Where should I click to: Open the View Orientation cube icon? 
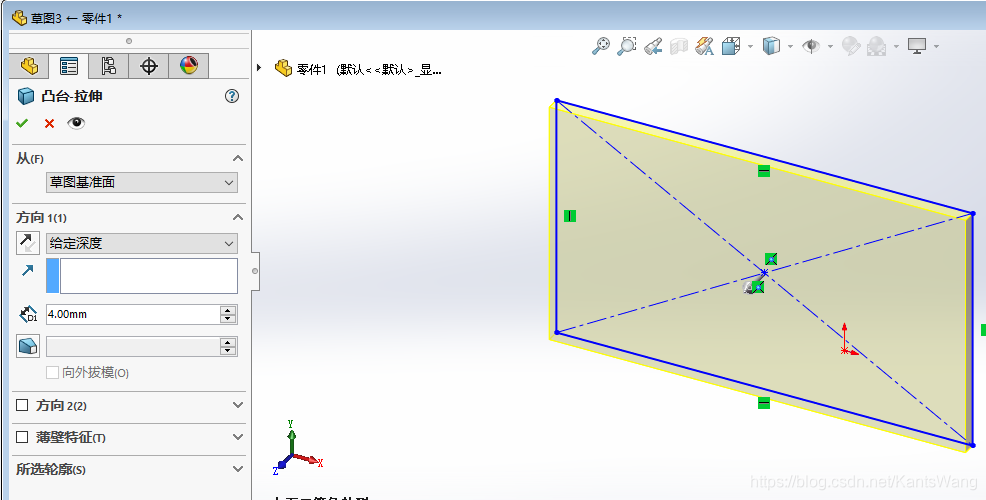(731, 46)
